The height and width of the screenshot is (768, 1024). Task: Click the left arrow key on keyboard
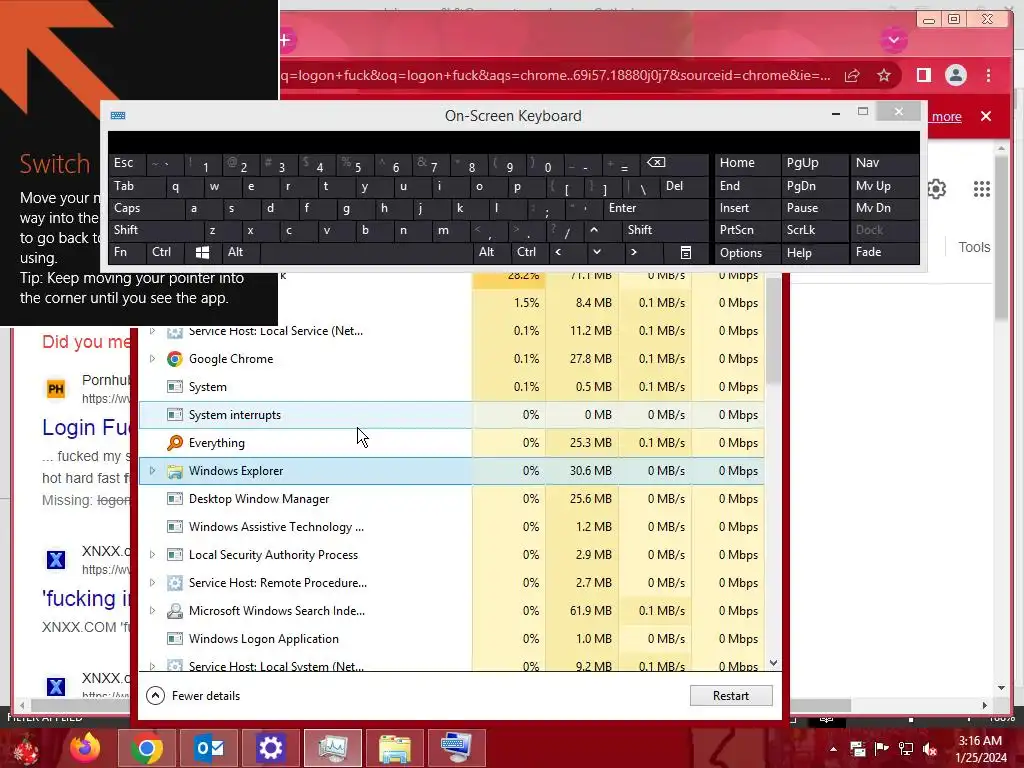tap(558, 252)
